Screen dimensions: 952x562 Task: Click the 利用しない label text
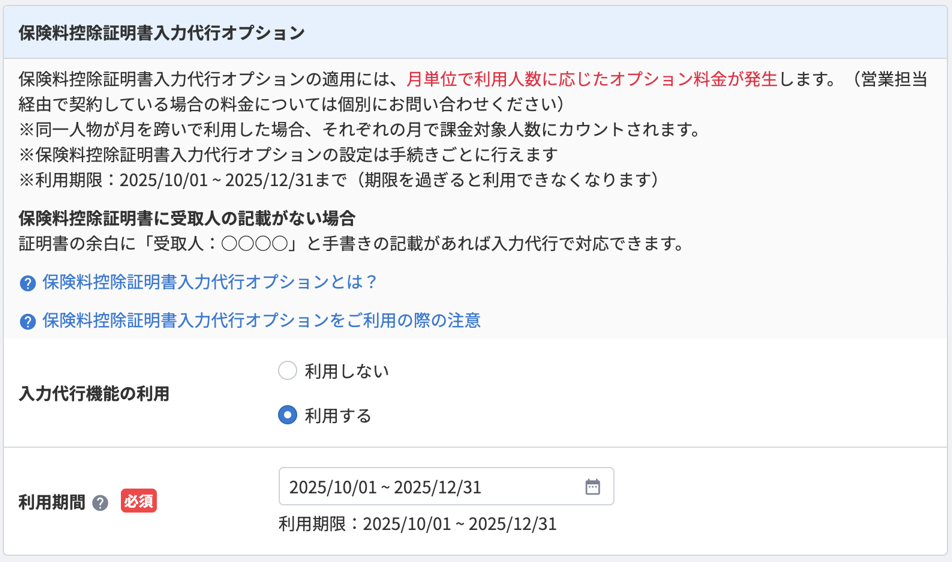[347, 371]
